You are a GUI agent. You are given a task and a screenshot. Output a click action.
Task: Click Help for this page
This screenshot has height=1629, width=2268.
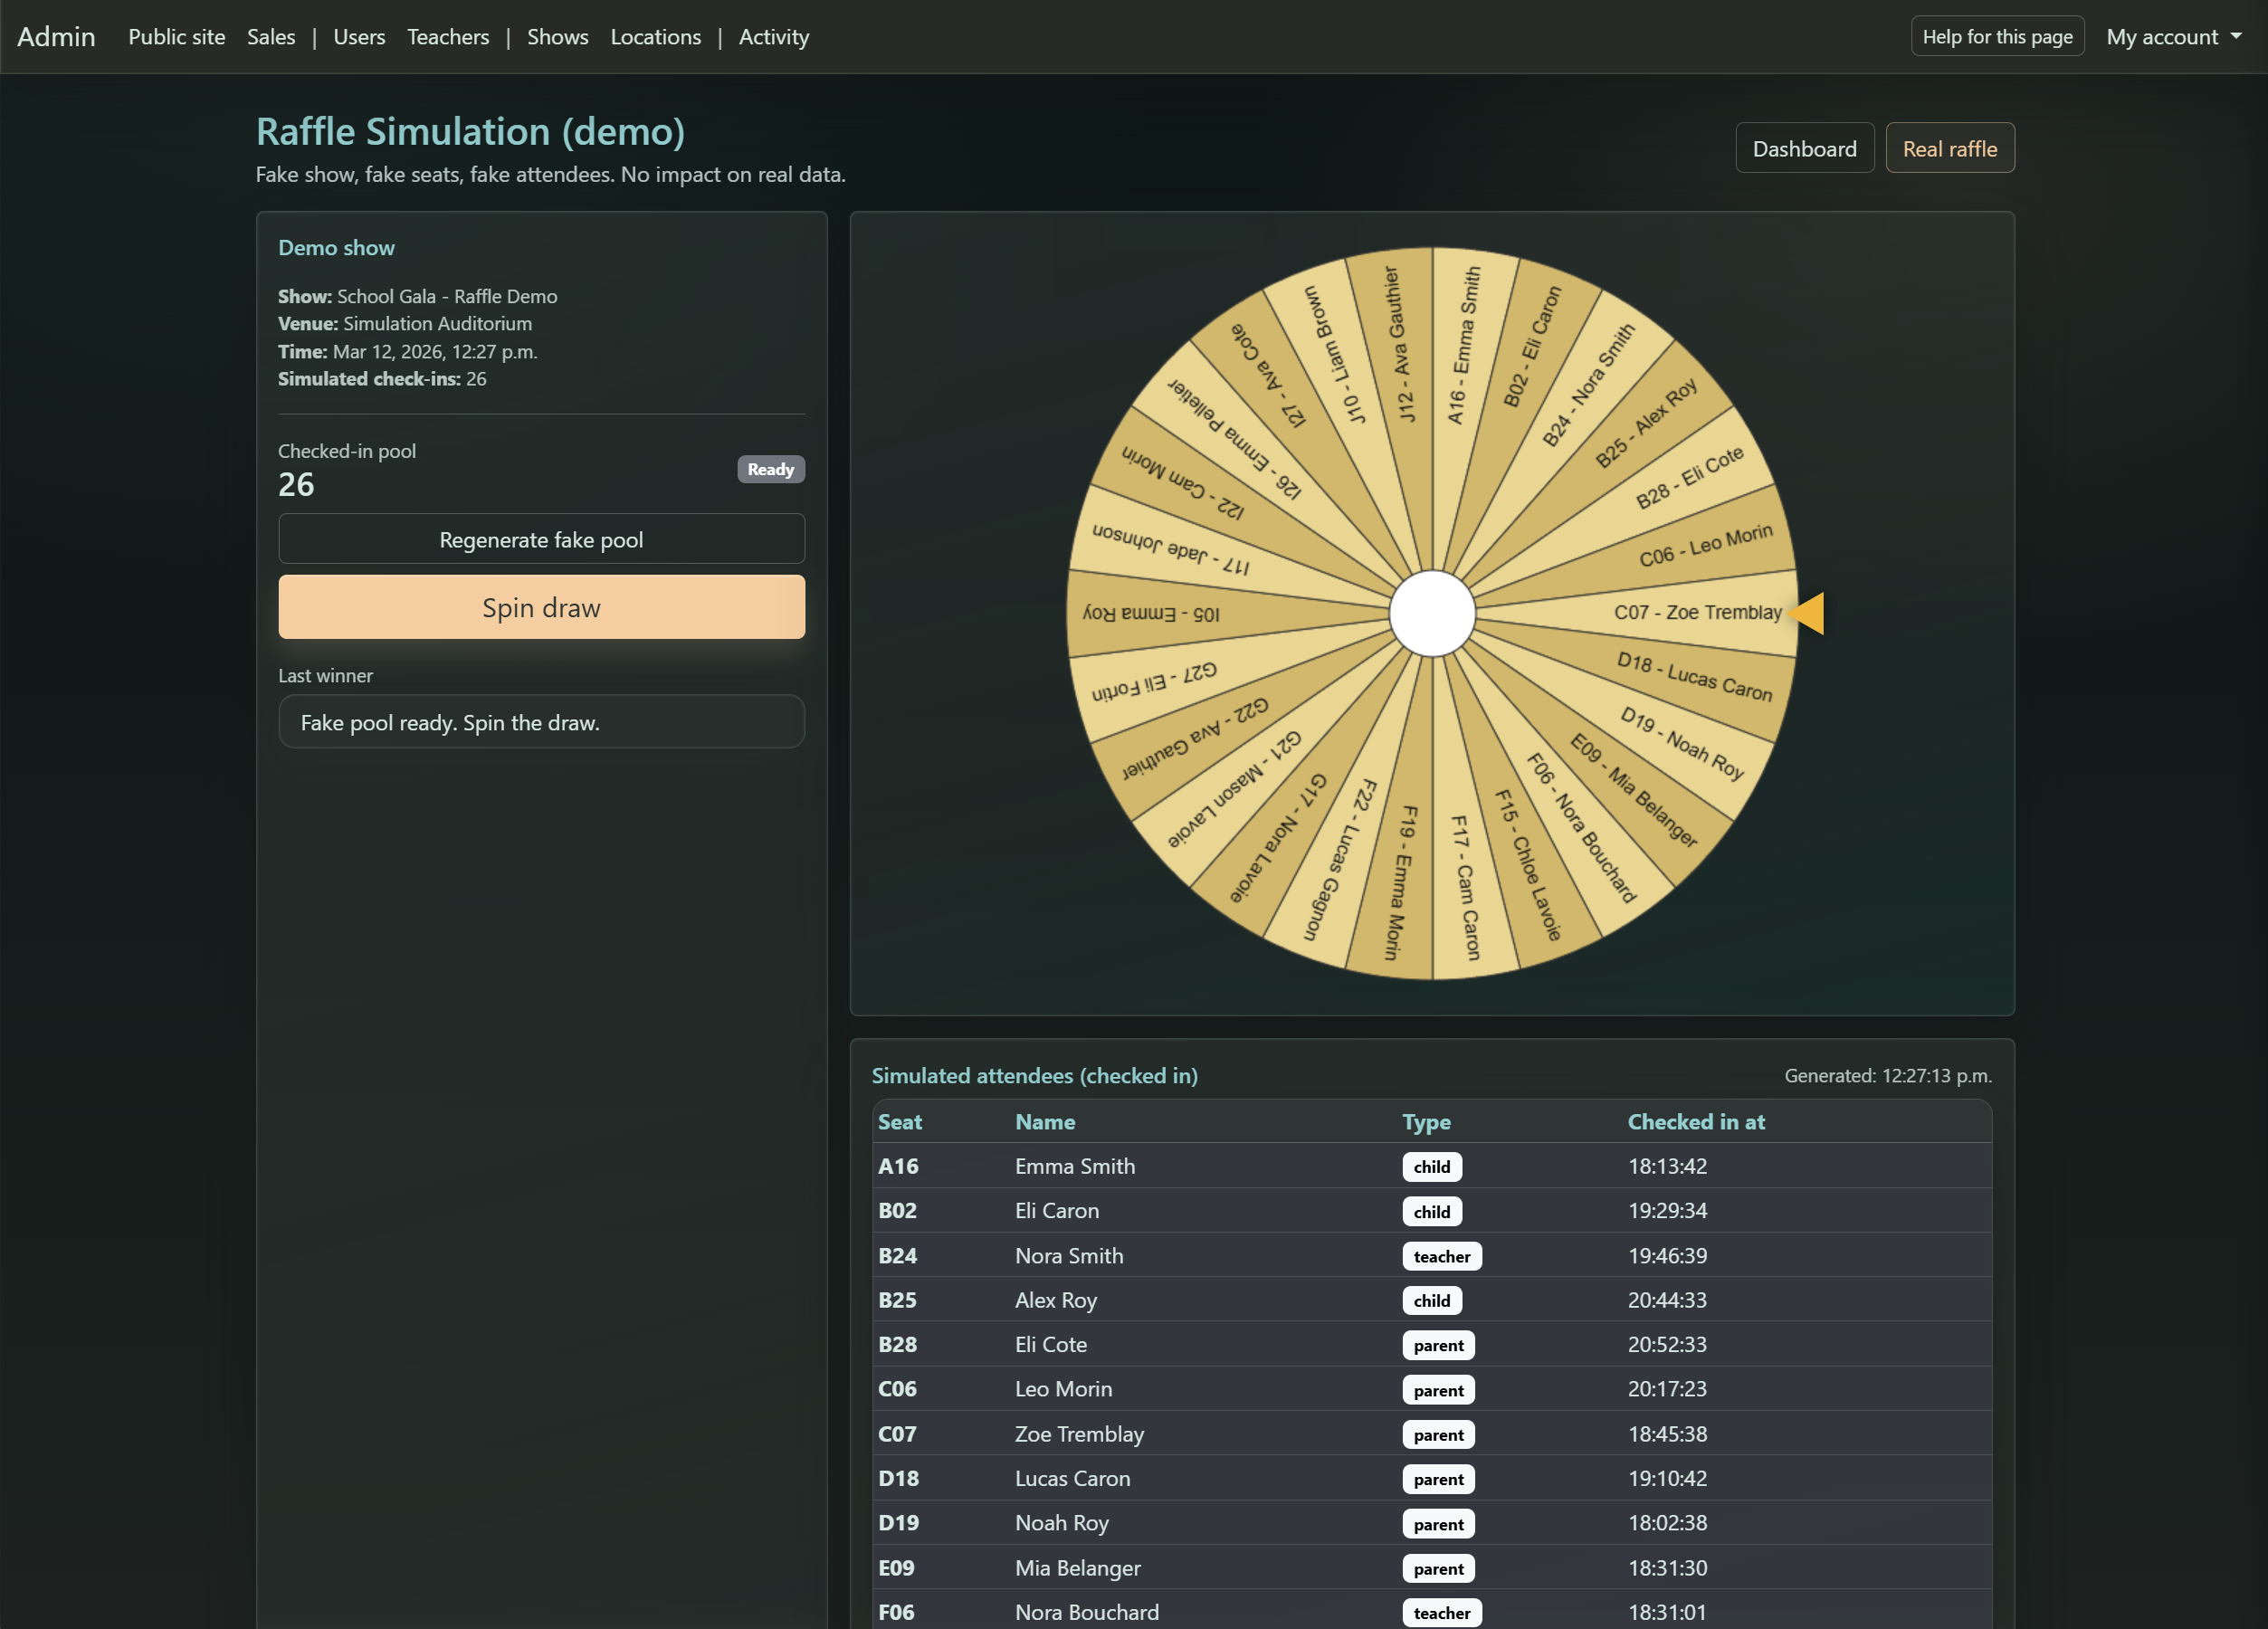pos(1996,36)
